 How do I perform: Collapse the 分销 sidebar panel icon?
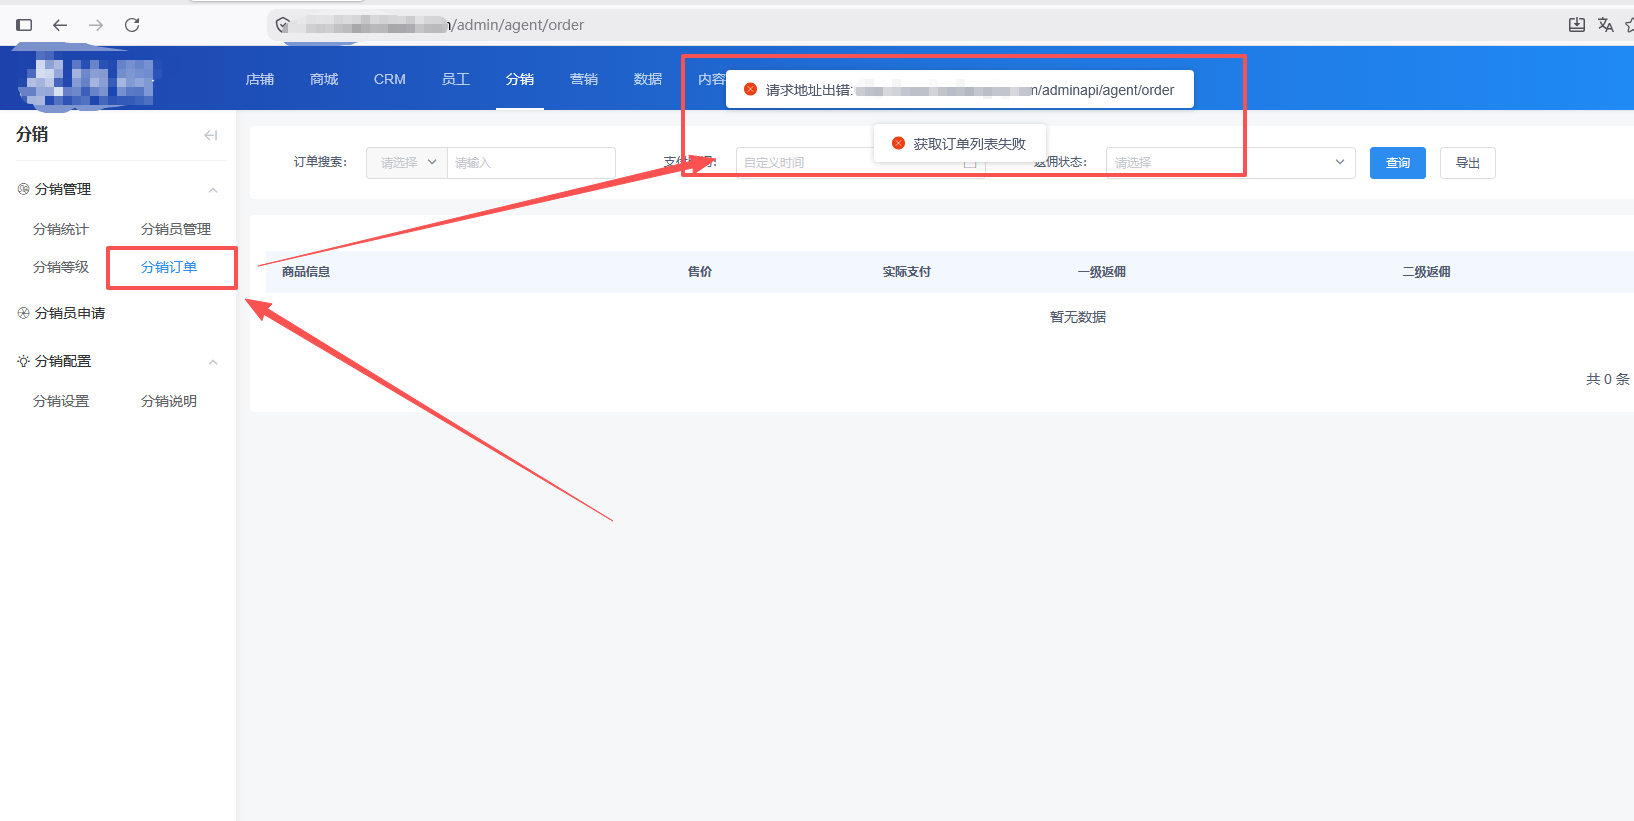(211, 135)
